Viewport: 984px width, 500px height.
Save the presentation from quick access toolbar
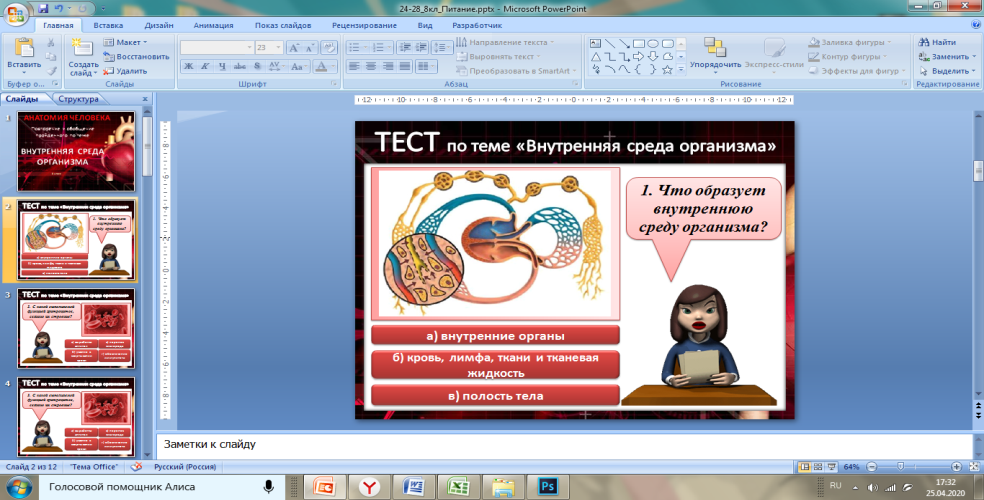pos(42,7)
